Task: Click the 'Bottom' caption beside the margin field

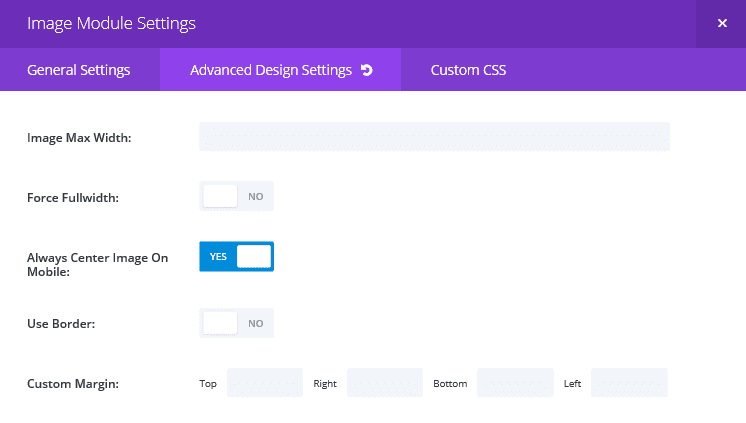Action: [x=450, y=384]
